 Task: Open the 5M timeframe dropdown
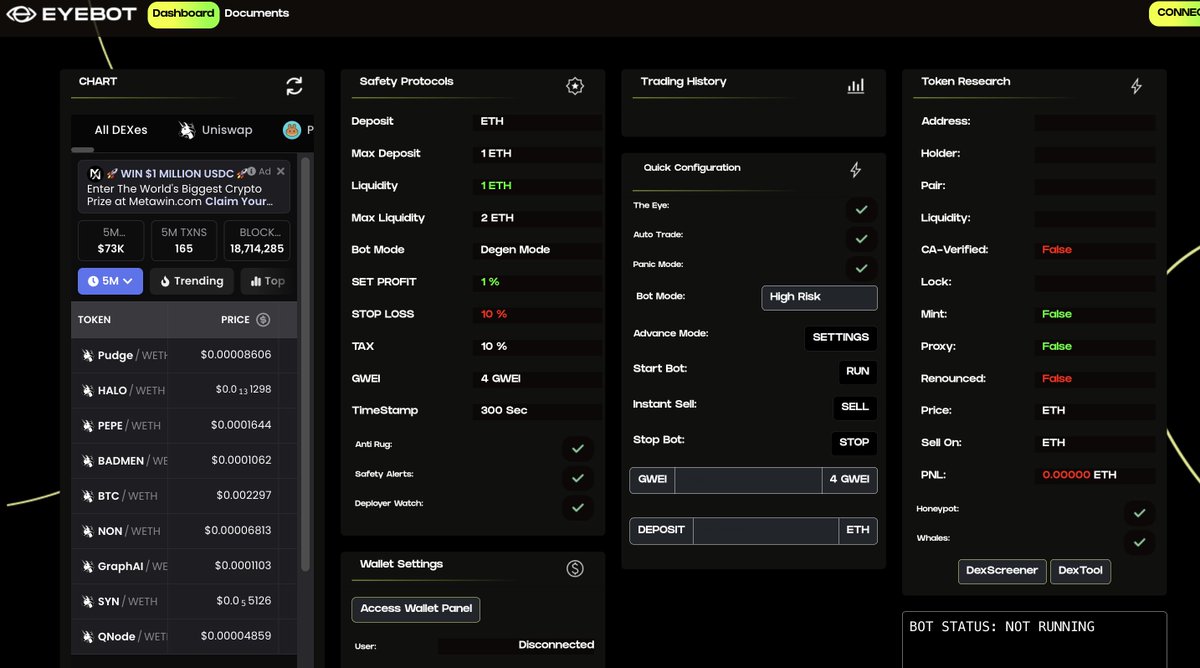(x=111, y=281)
